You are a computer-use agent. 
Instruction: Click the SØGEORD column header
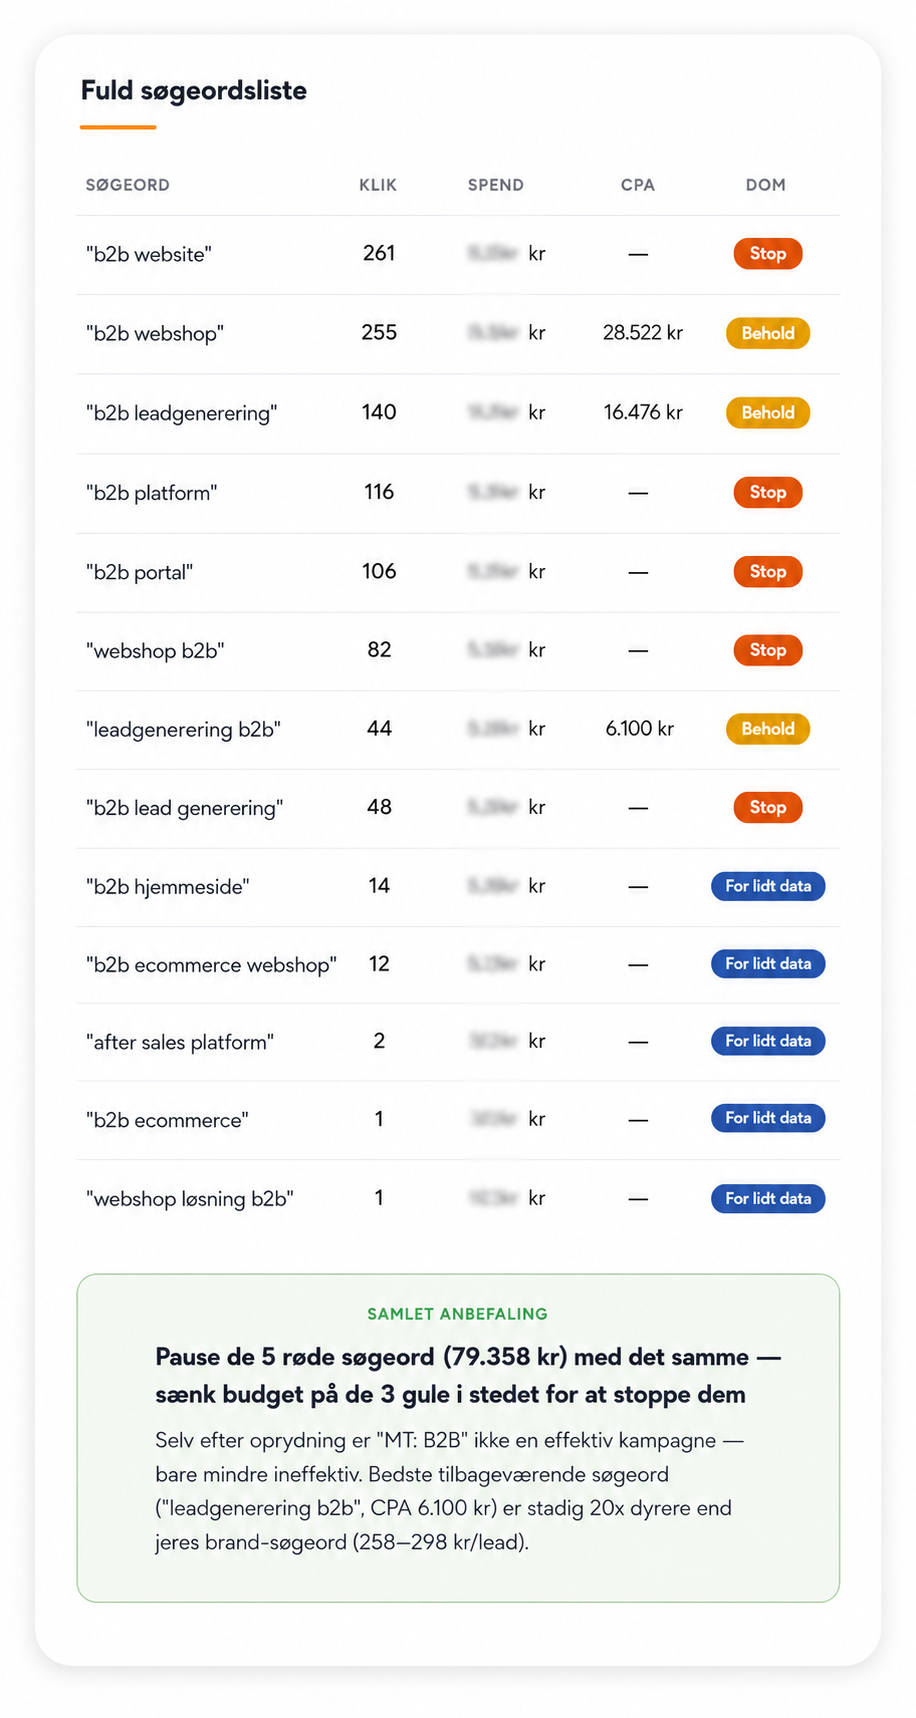point(128,185)
